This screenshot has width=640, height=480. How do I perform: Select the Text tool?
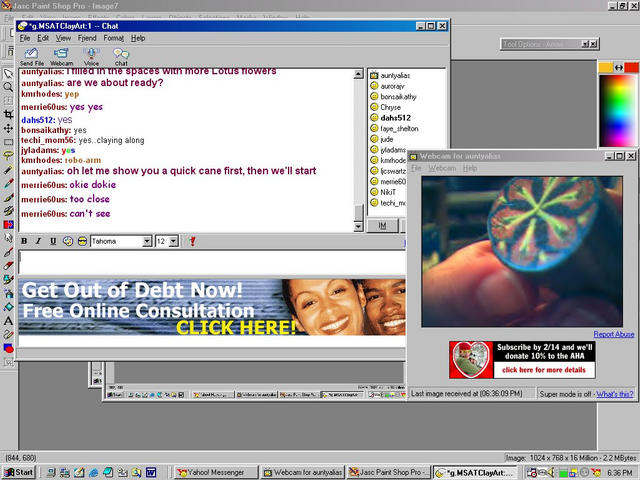[x=8, y=321]
